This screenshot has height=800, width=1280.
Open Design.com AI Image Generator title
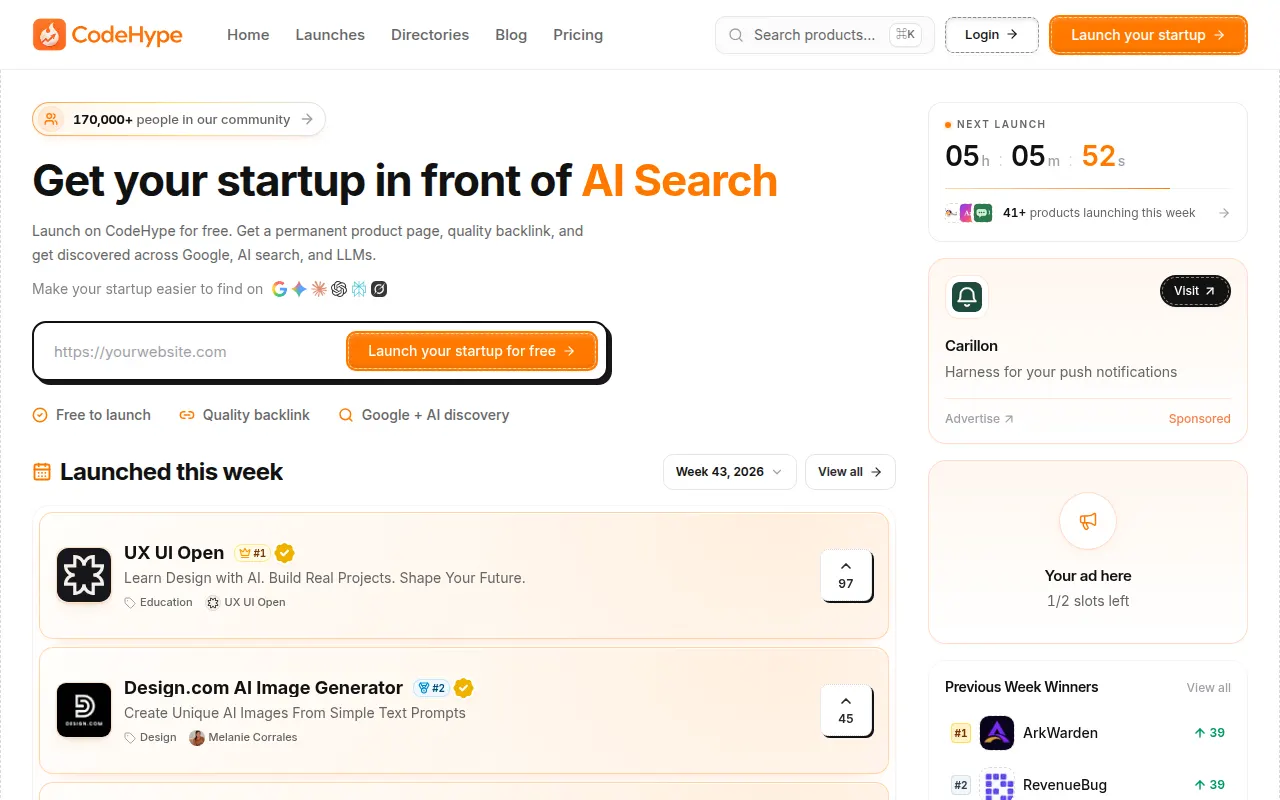pos(263,688)
